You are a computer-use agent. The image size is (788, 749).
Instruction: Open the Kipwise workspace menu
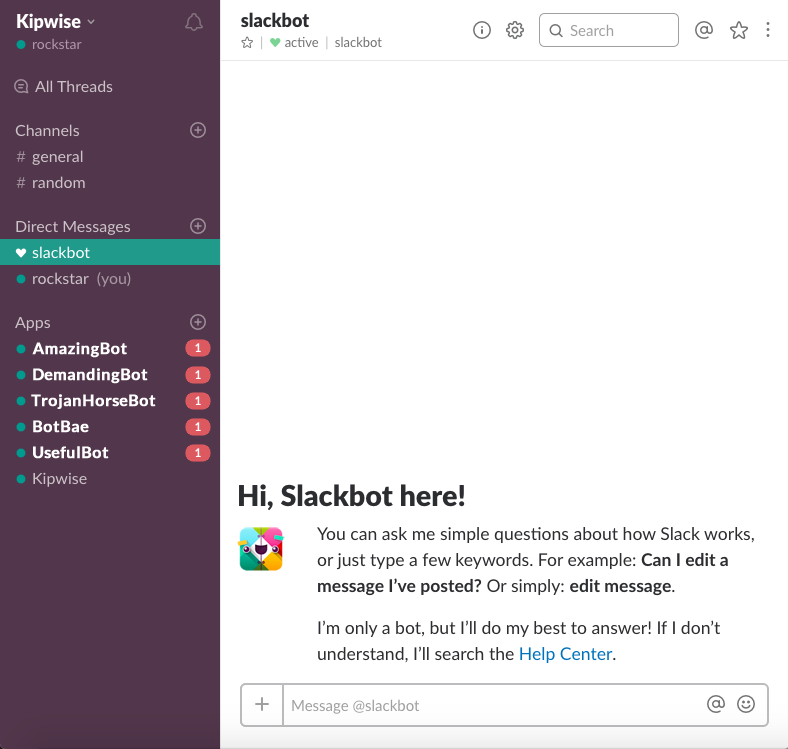56,21
